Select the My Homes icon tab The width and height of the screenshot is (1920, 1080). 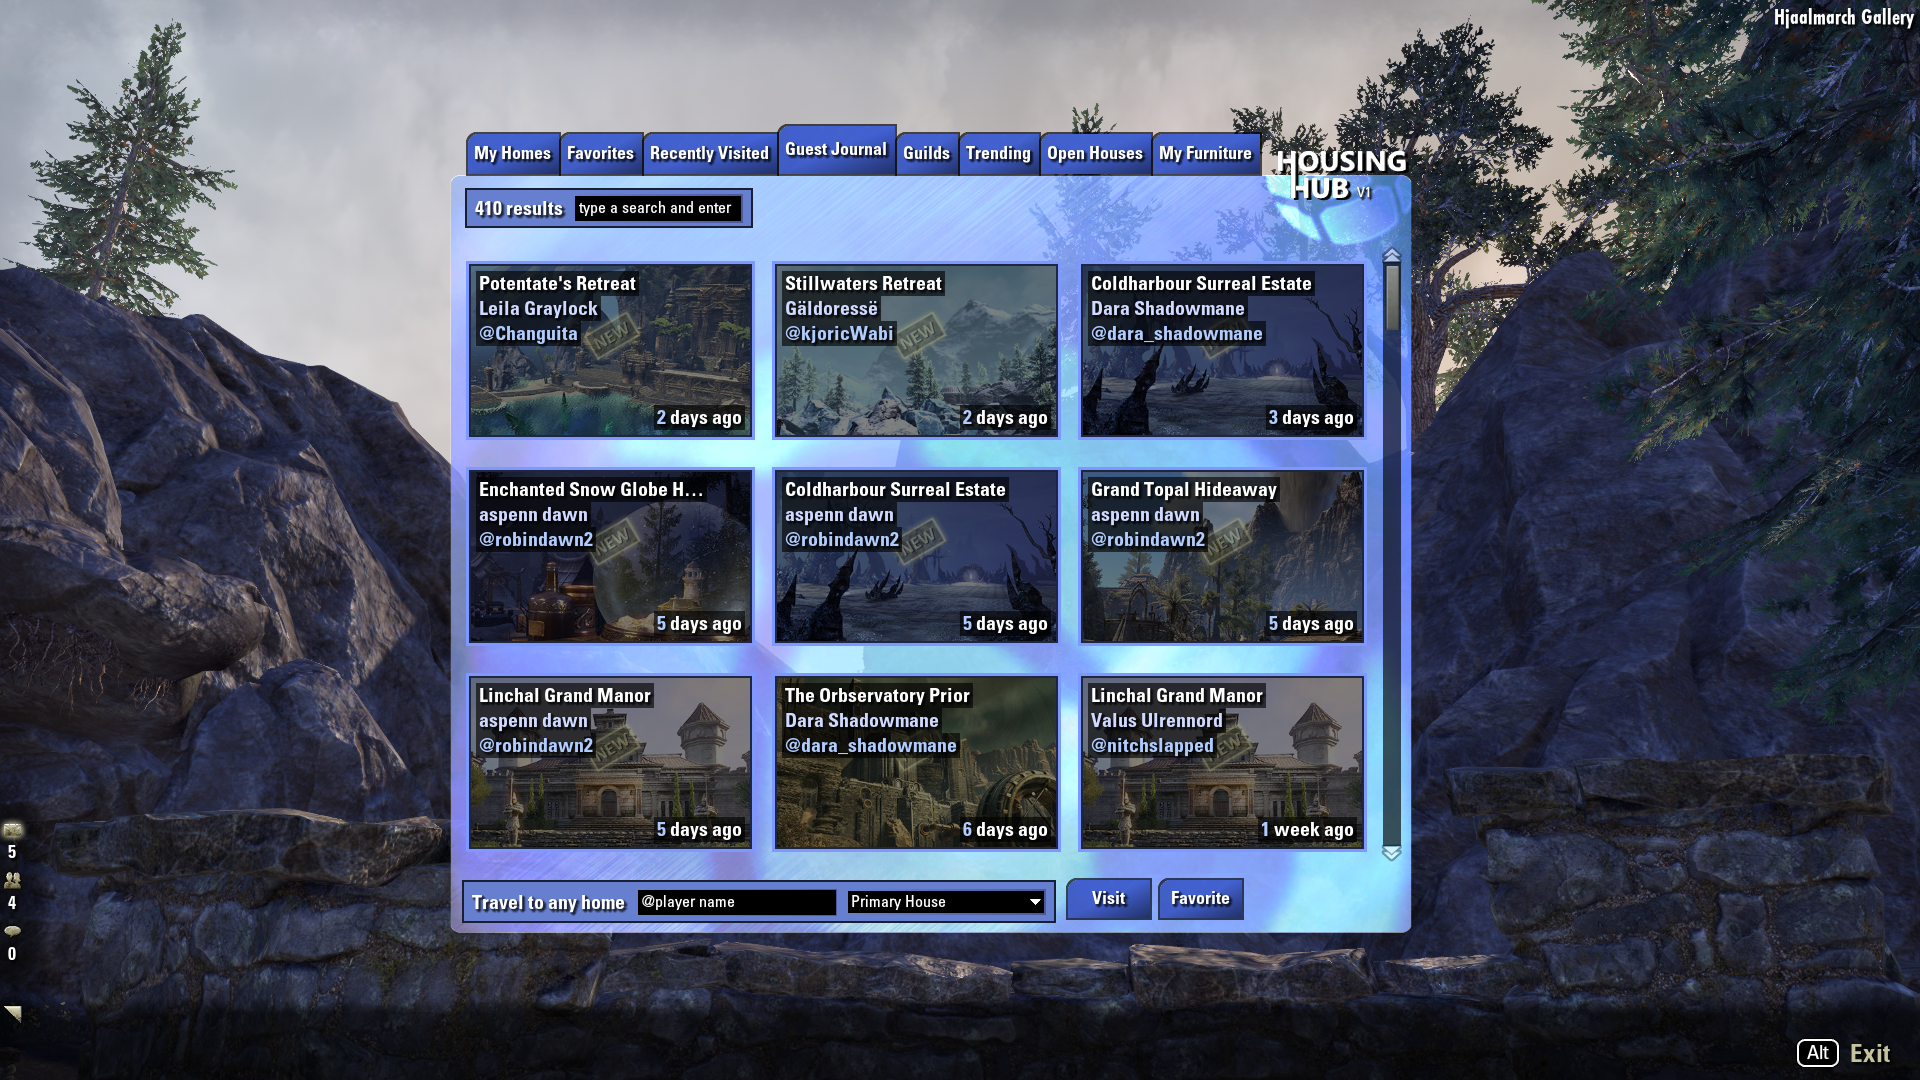click(512, 153)
